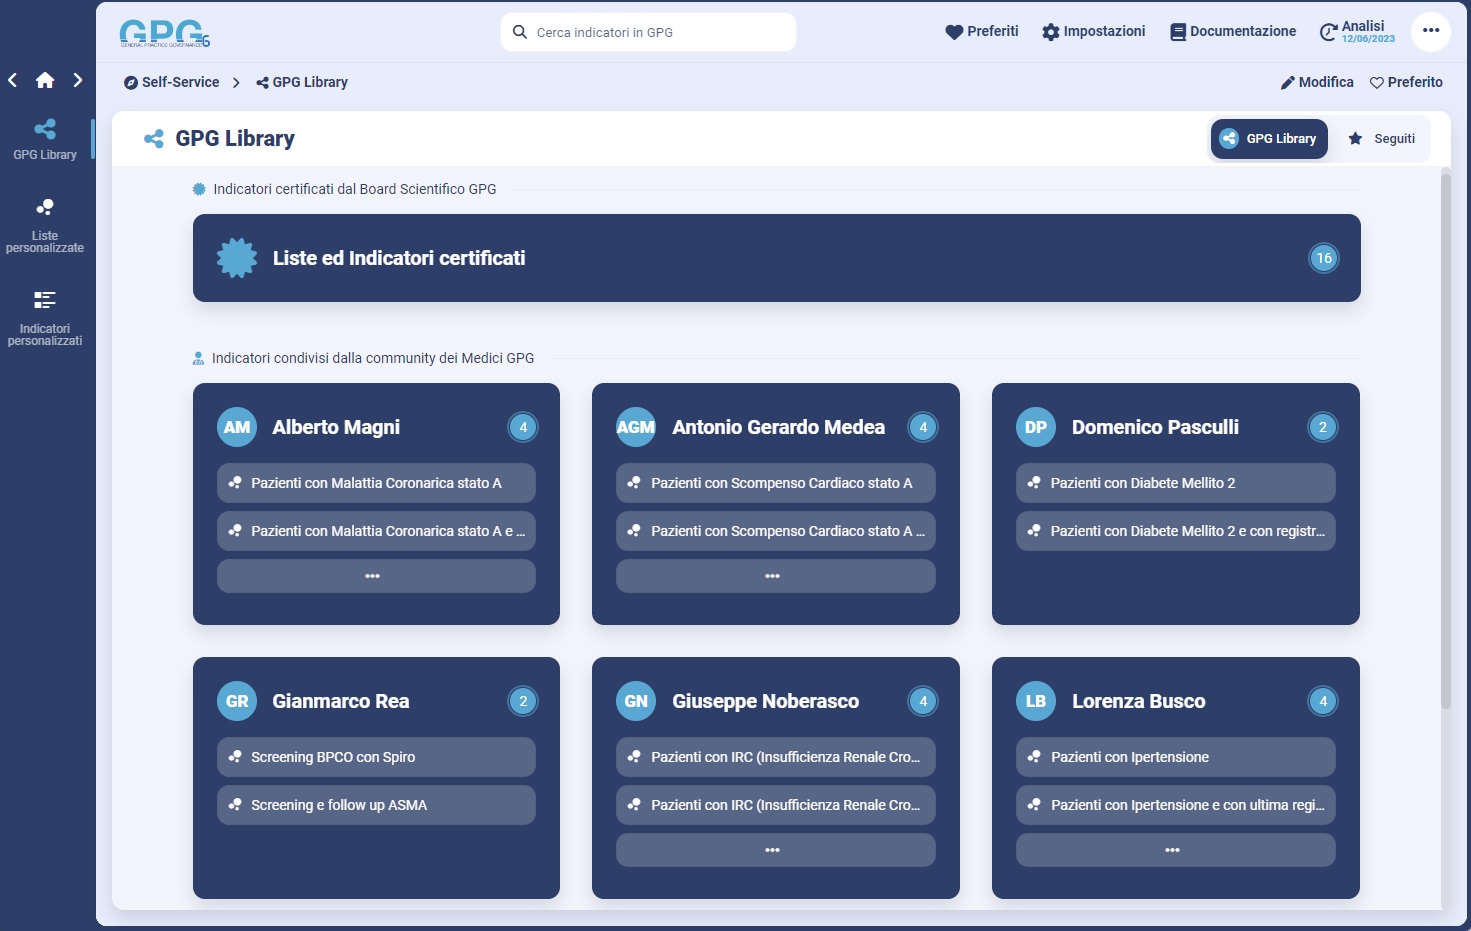1471x931 pixels.
Task: Open Liste personalizzate in sidebar
Action: point(45,225)
